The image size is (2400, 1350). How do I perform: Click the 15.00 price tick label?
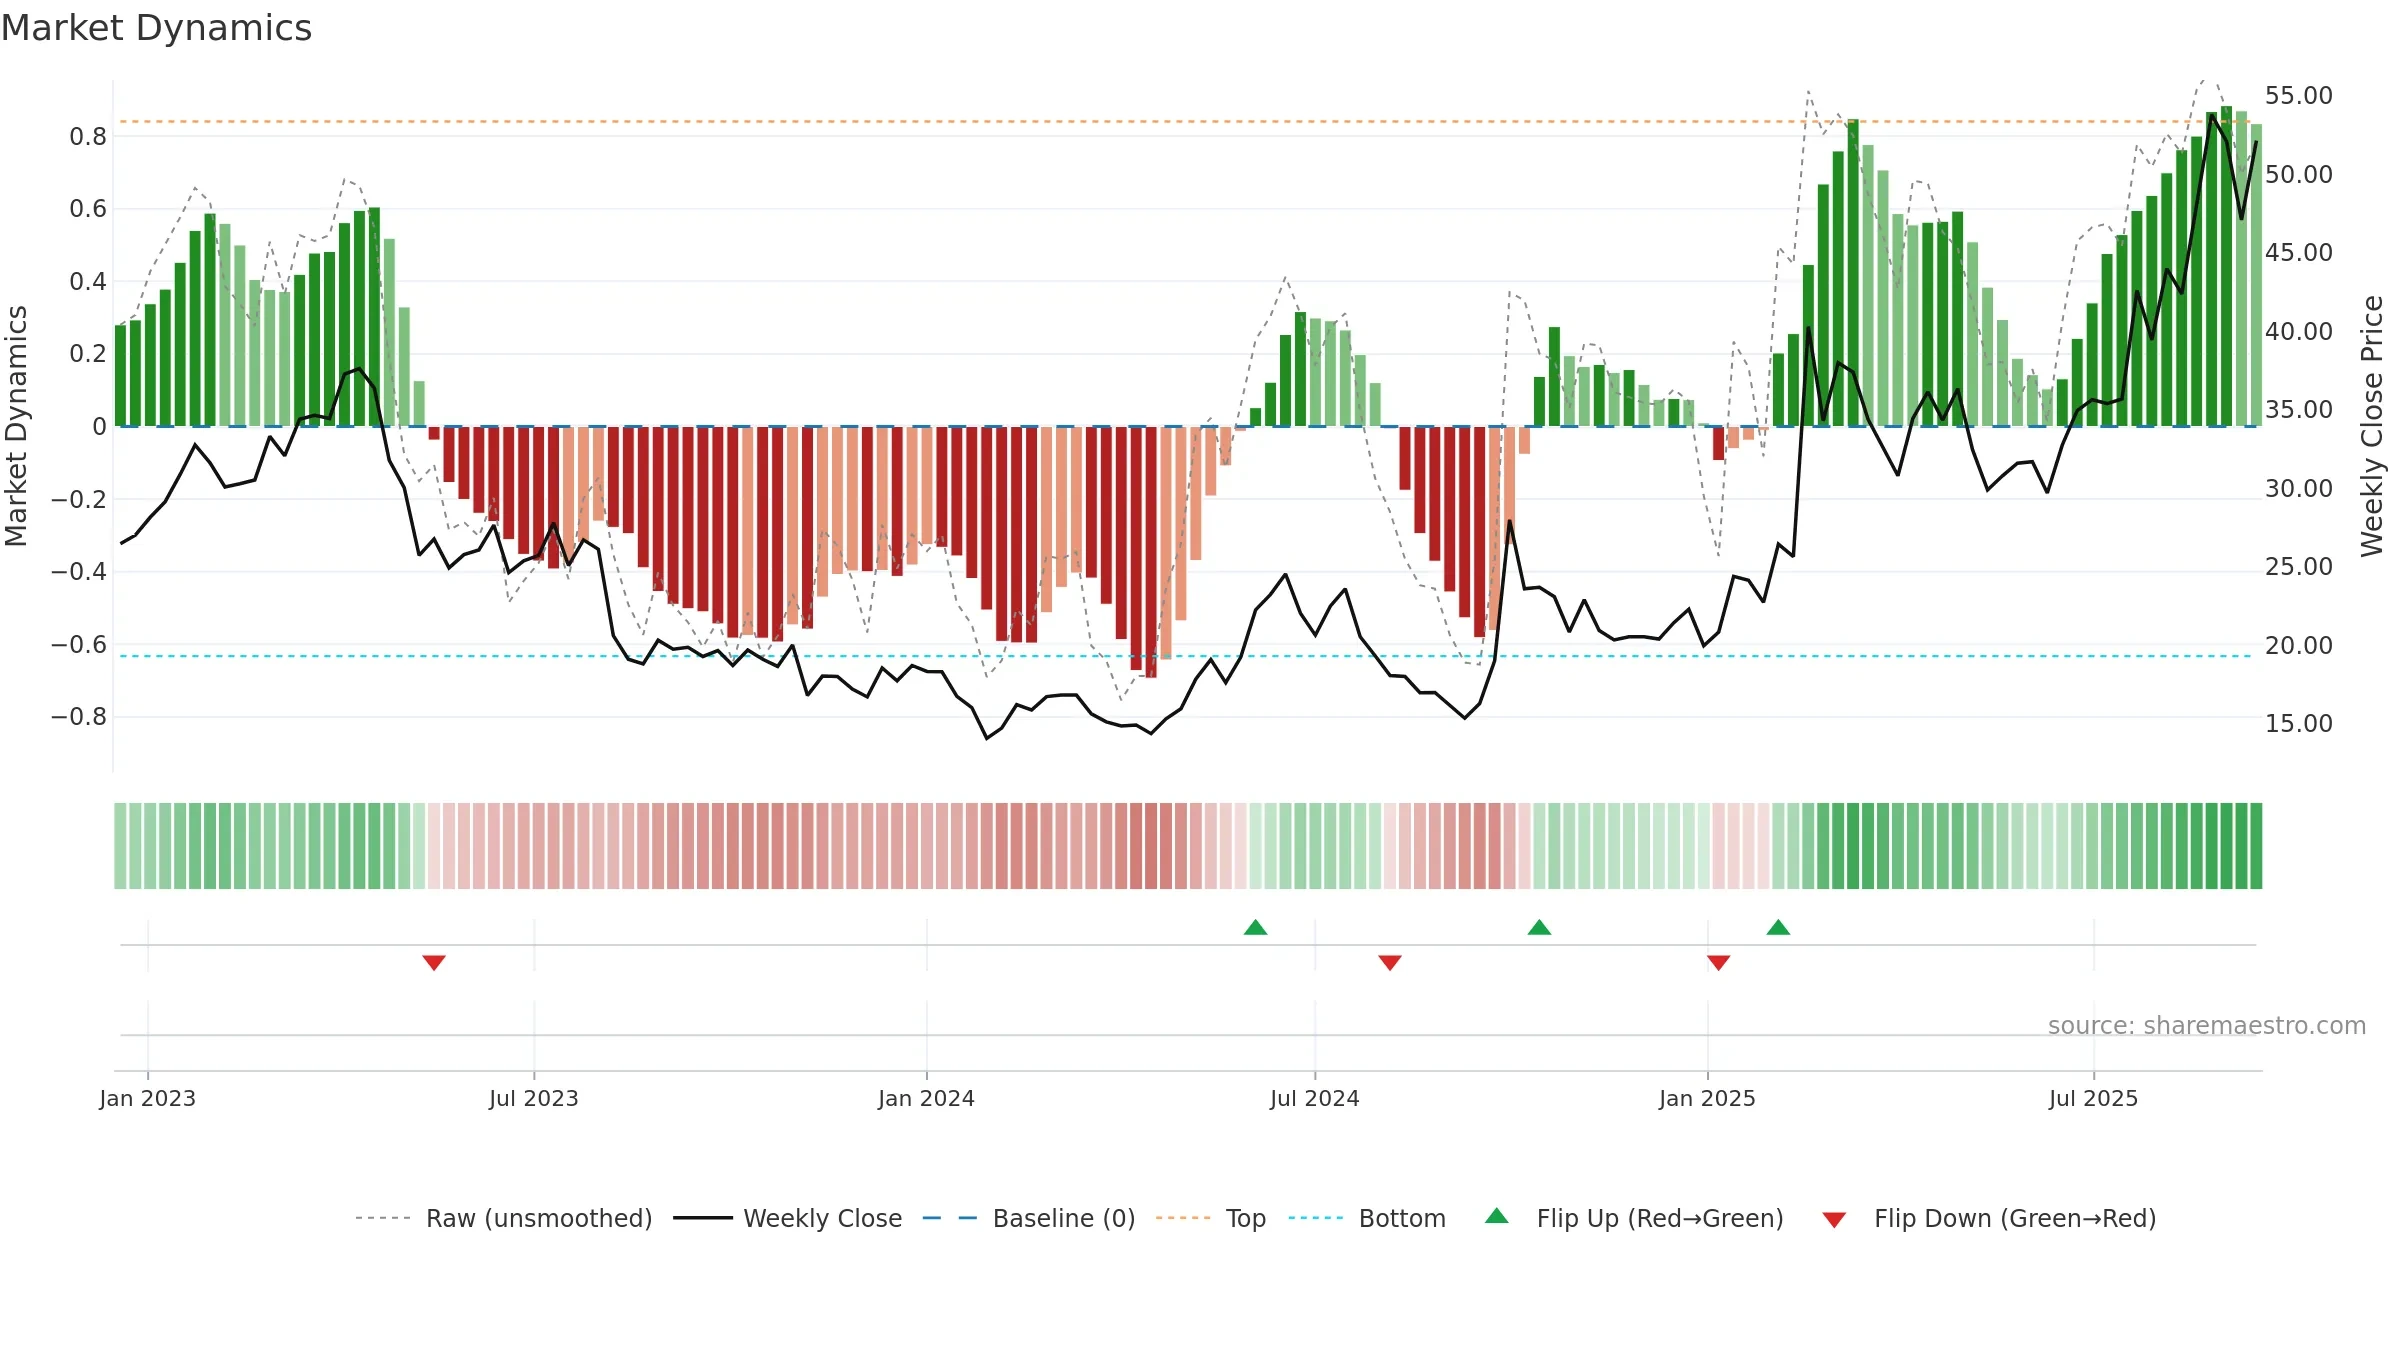click(2299, 724)
